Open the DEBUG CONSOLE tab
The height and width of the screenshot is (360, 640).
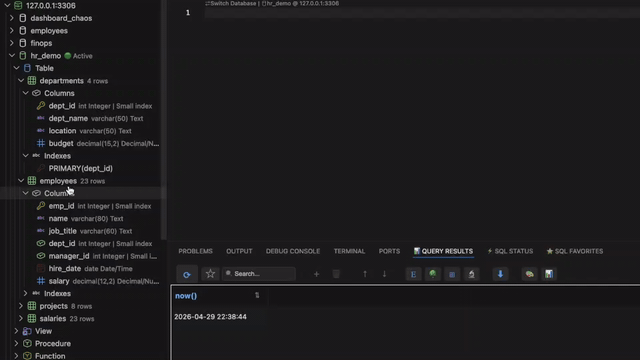(x=293, y=251)
